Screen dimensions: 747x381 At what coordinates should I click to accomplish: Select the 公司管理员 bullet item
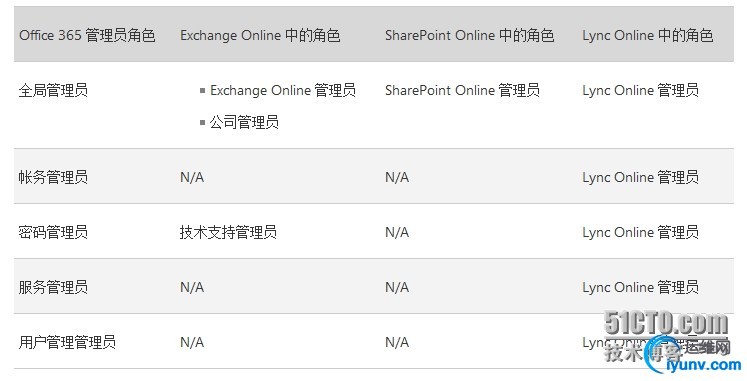click(x=244, y=122)
